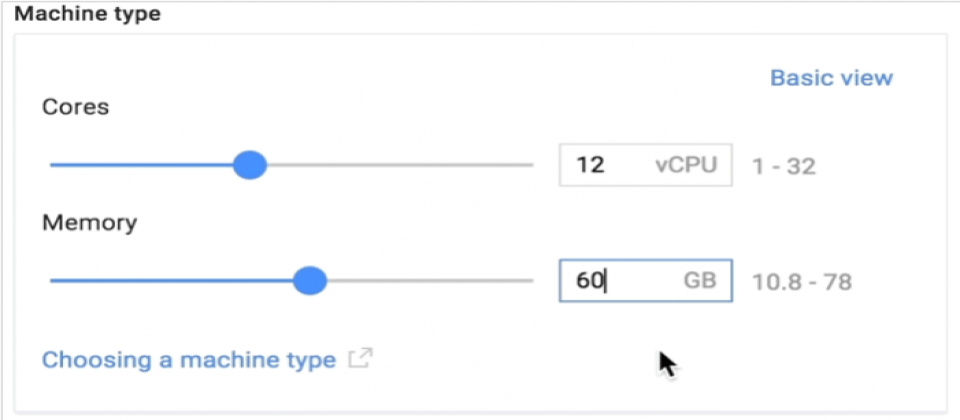The image size is (960, 420).
Task: Click the Cores label
Action: pos(75,107)
